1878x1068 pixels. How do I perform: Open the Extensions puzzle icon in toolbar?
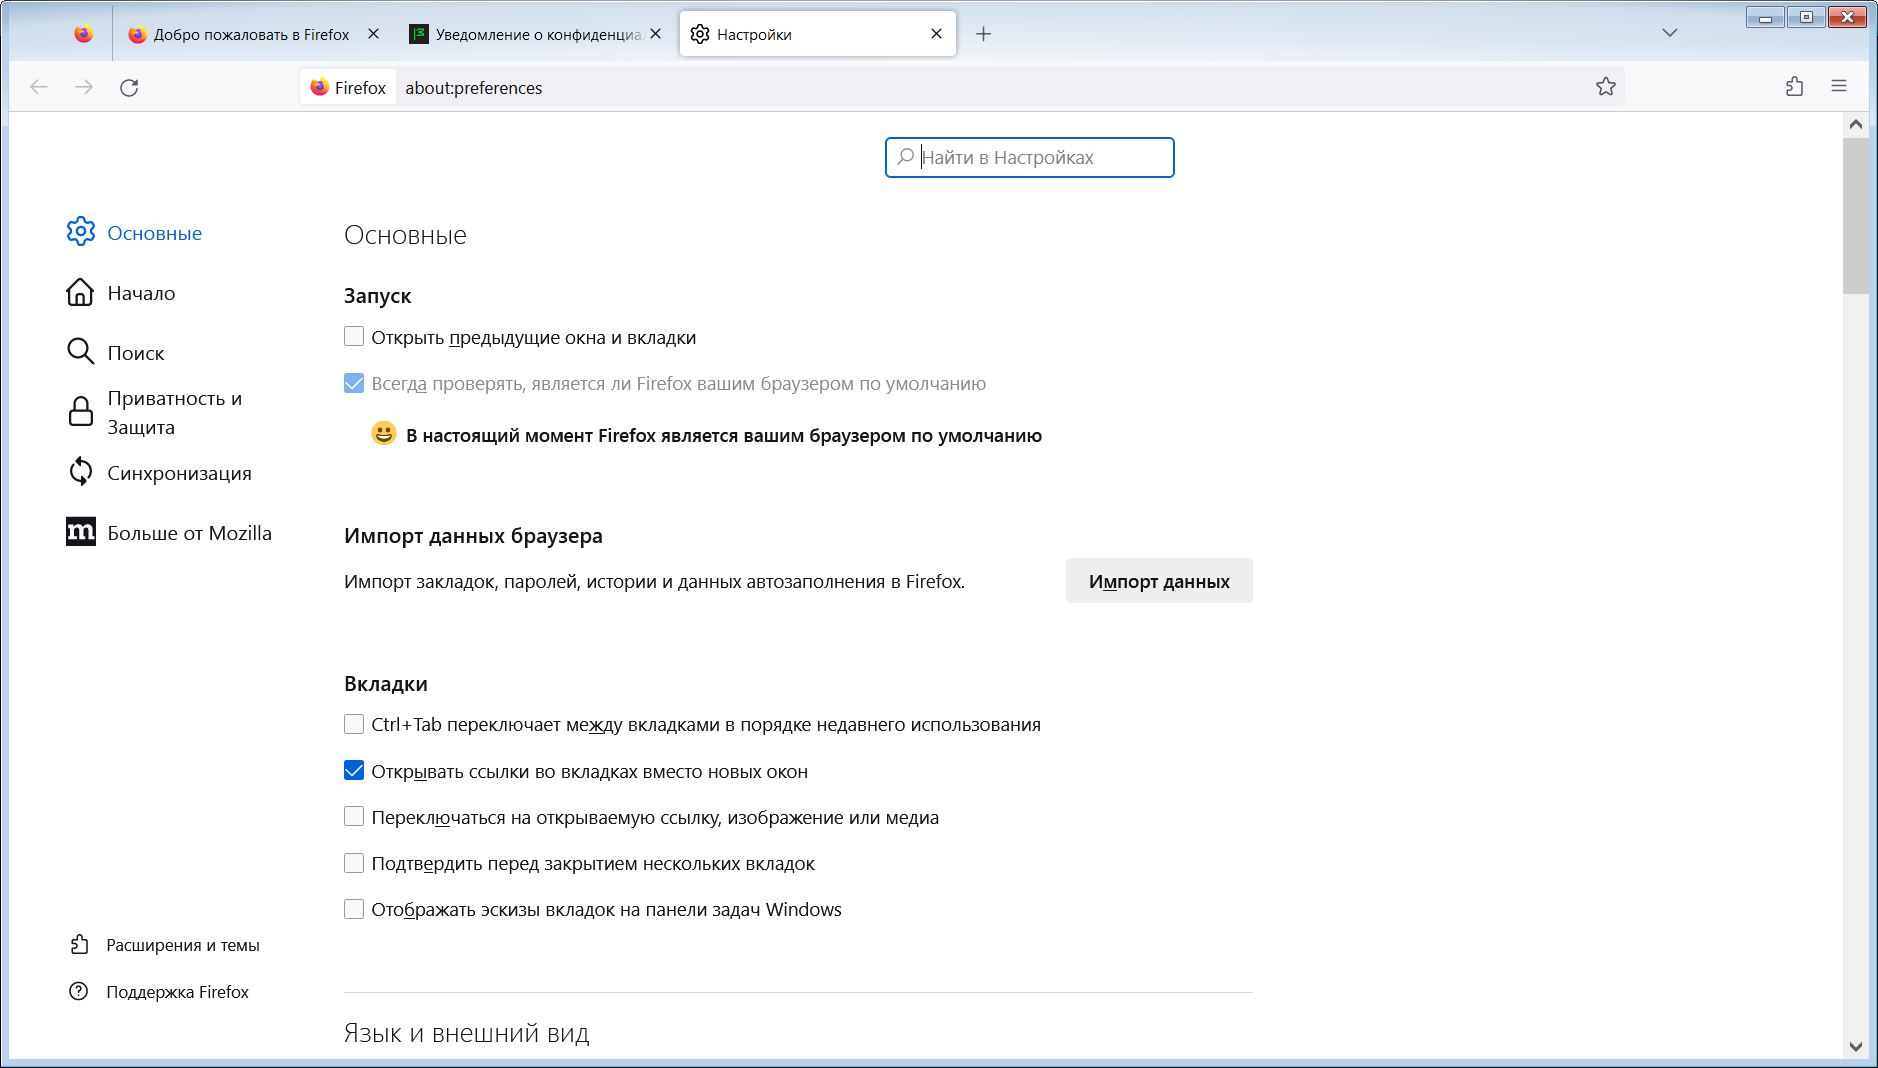[x=1794, y=87]
